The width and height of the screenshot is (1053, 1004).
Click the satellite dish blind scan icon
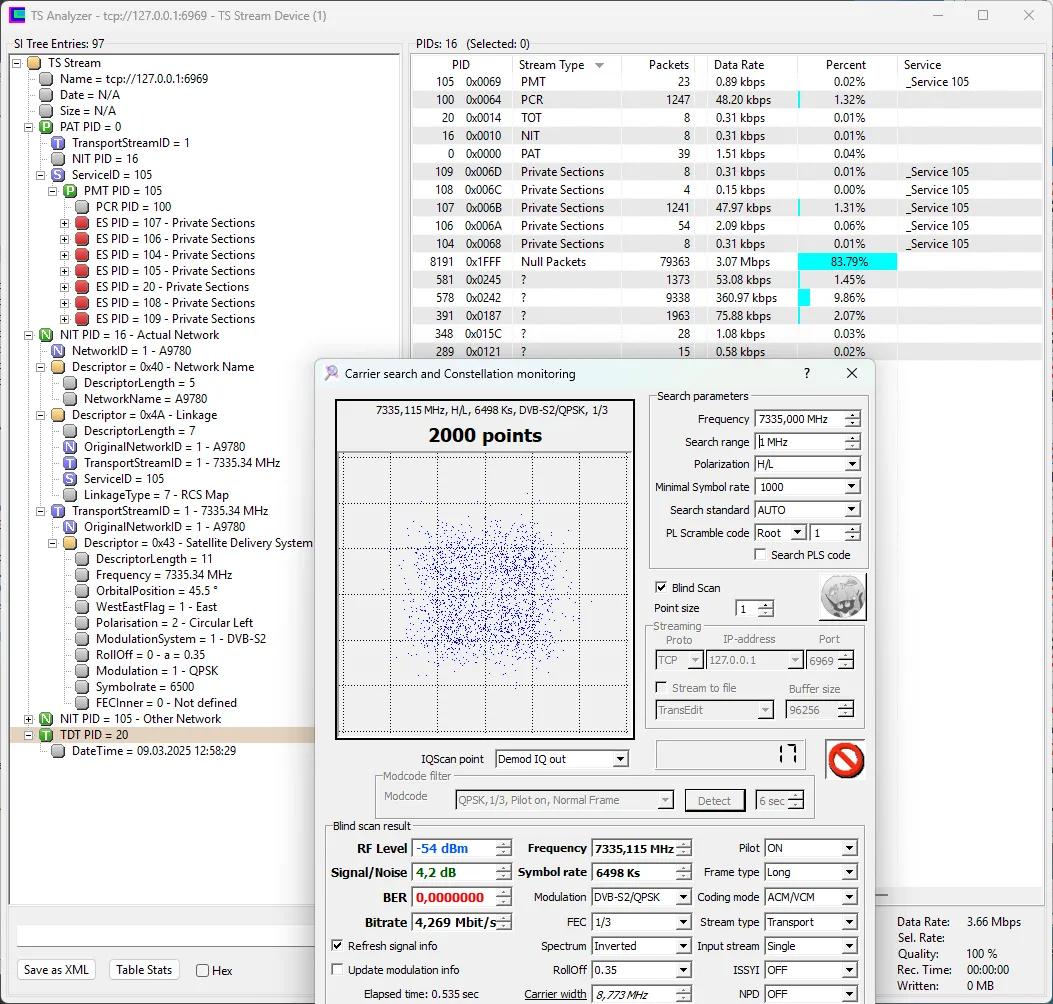click(x=842, y=597)
